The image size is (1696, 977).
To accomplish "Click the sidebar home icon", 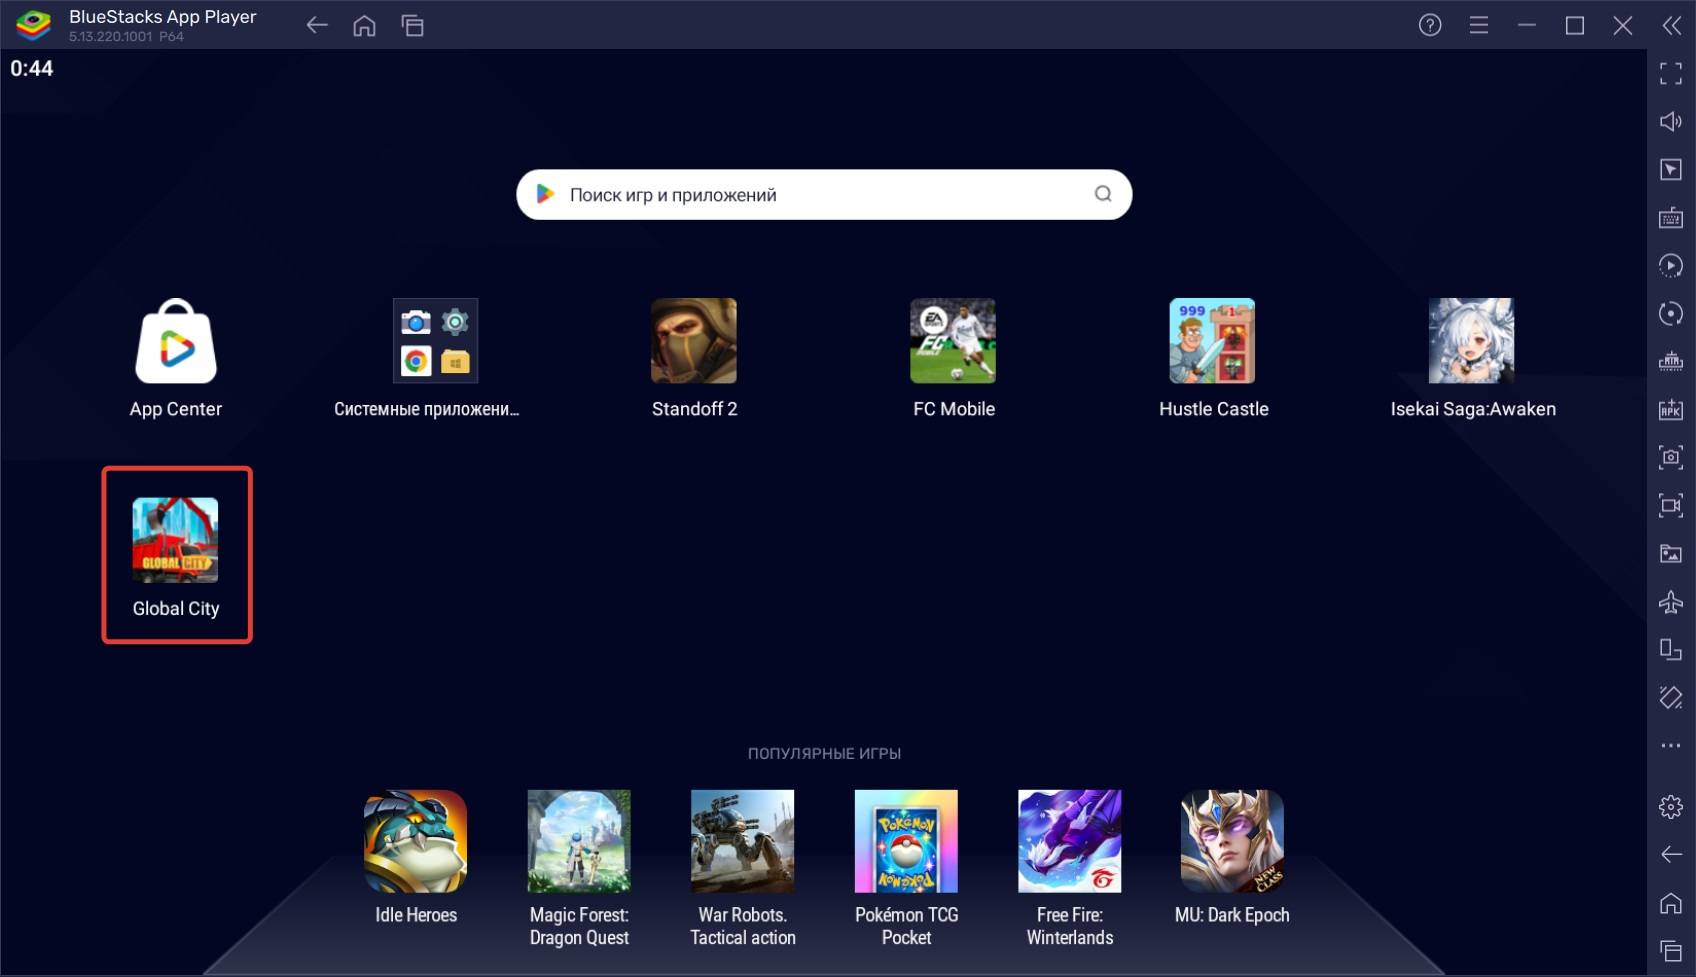I will pos(1671,903).
